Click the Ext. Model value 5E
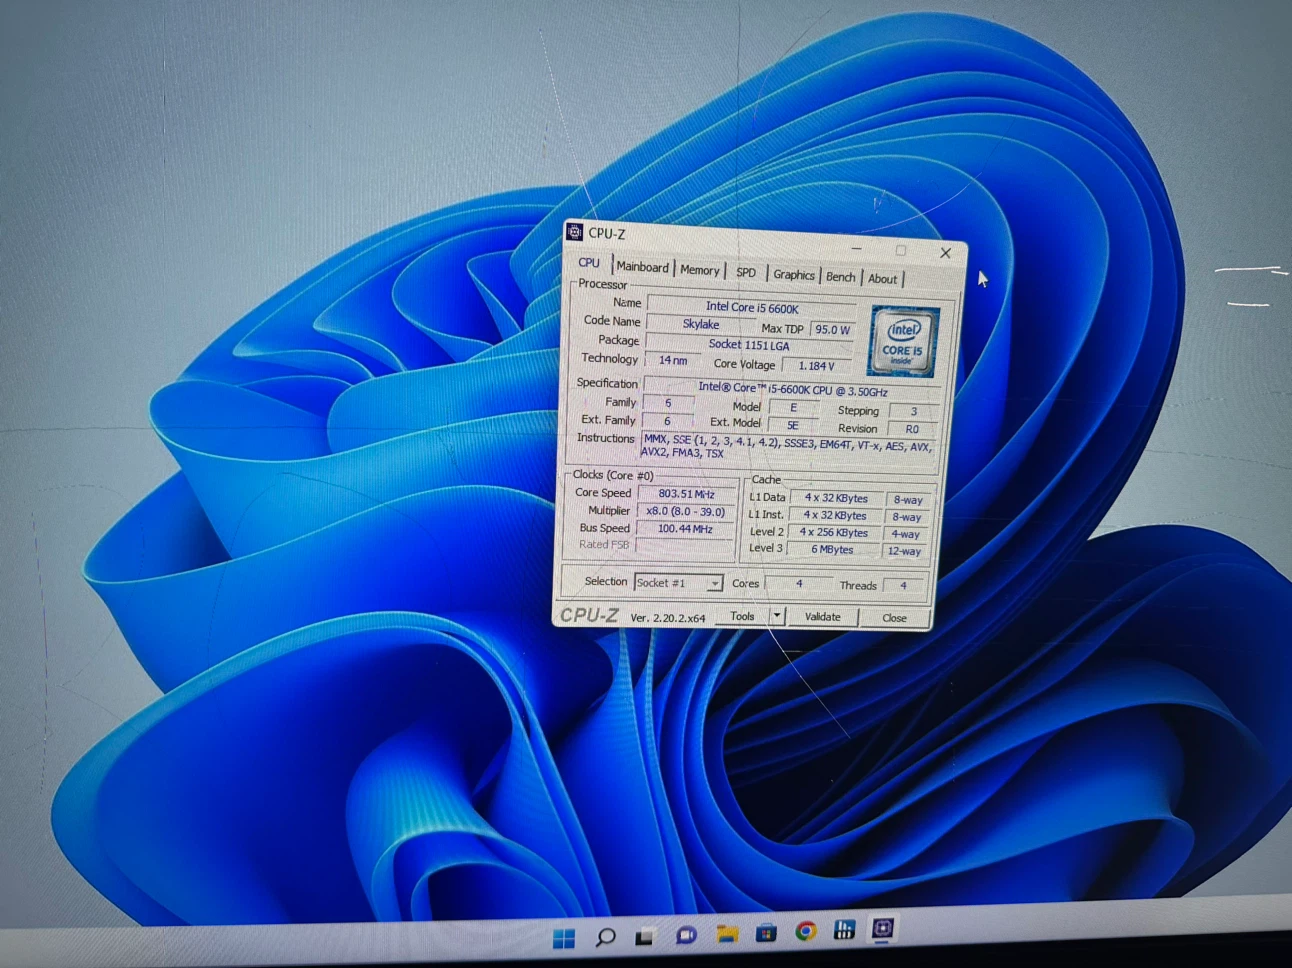This screenshot has width=1292, height=968. pos(792,425)
